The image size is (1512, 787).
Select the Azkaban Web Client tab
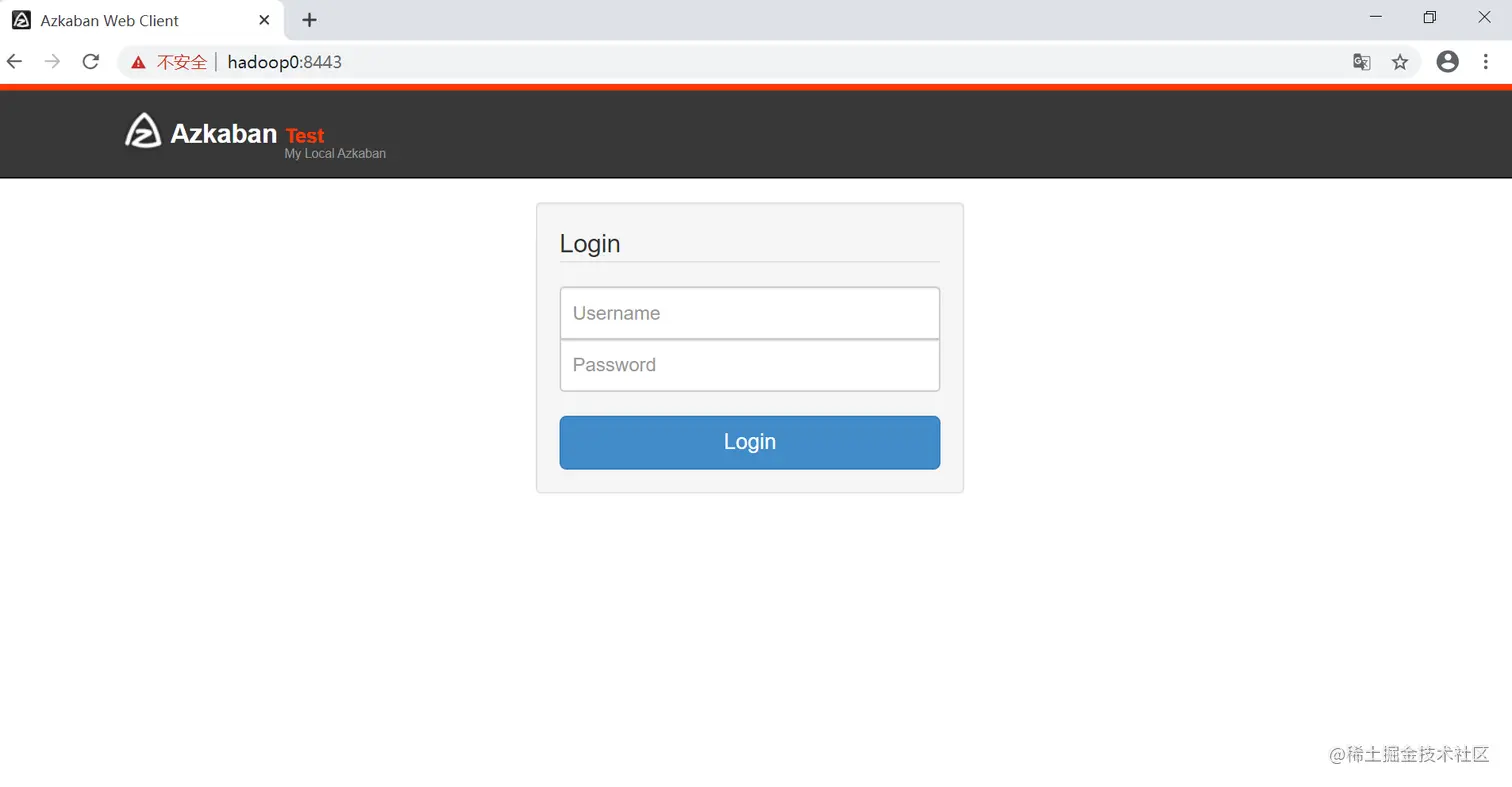point(142,20)
